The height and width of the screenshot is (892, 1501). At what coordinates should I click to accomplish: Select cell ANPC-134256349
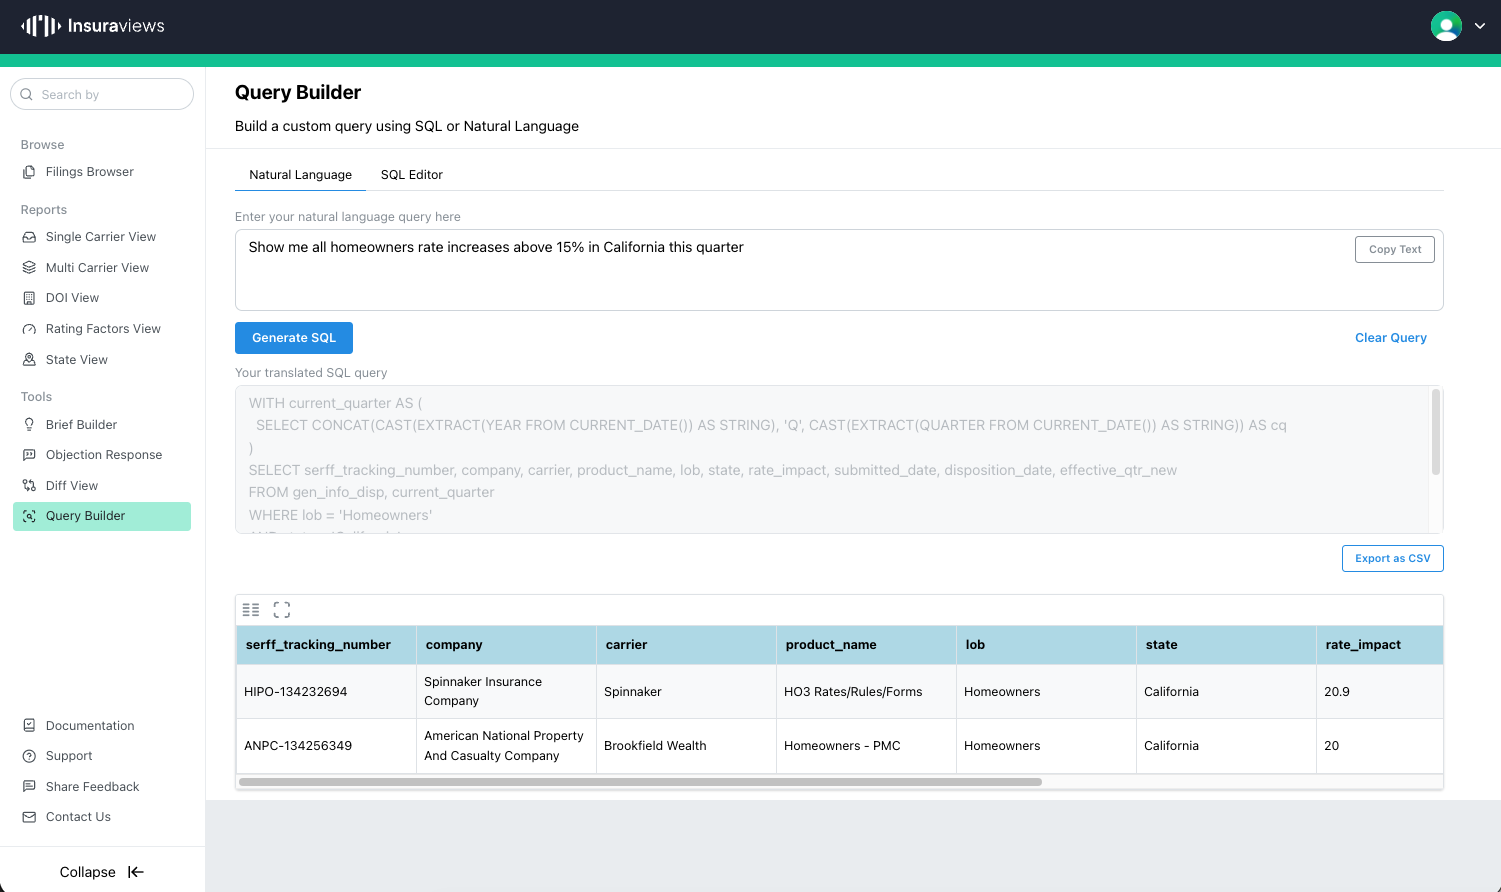pos(326,746)
